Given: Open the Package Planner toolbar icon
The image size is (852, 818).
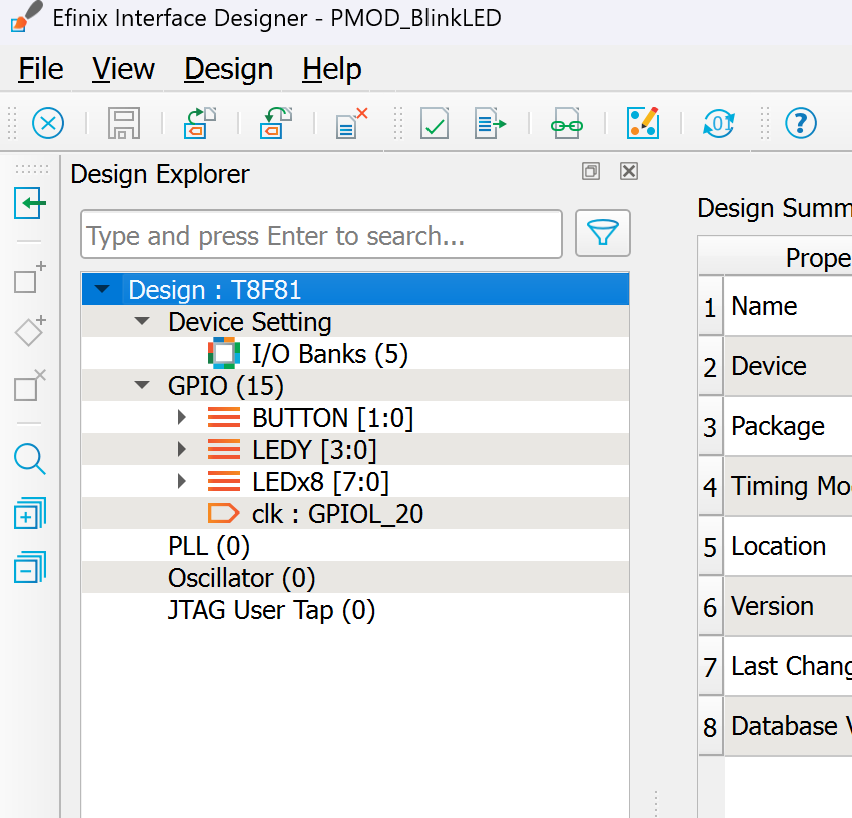Looking at the screenshot, I should point(643,123).
